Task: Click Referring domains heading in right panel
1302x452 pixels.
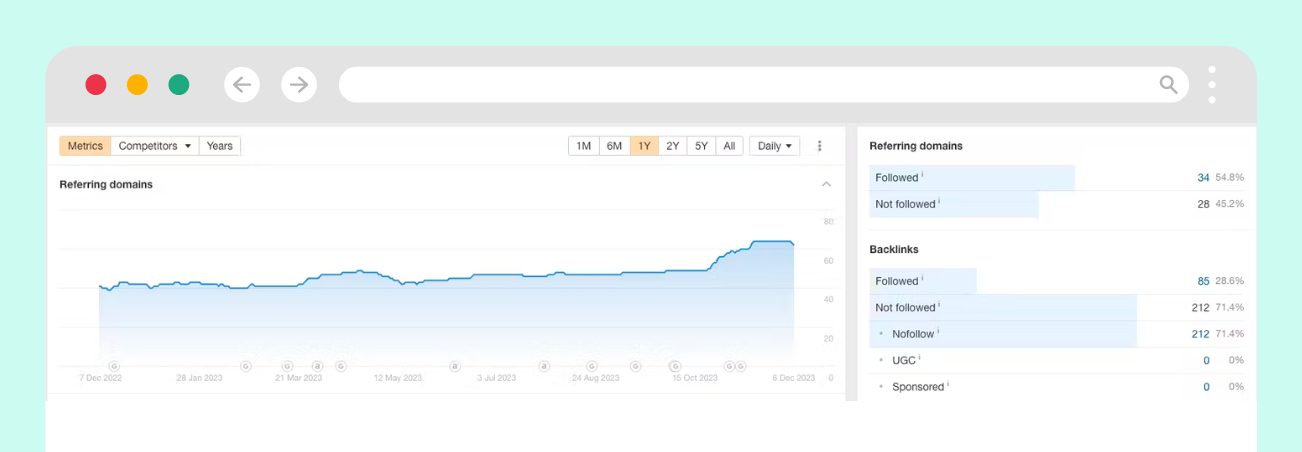Action: pos(916,146)
